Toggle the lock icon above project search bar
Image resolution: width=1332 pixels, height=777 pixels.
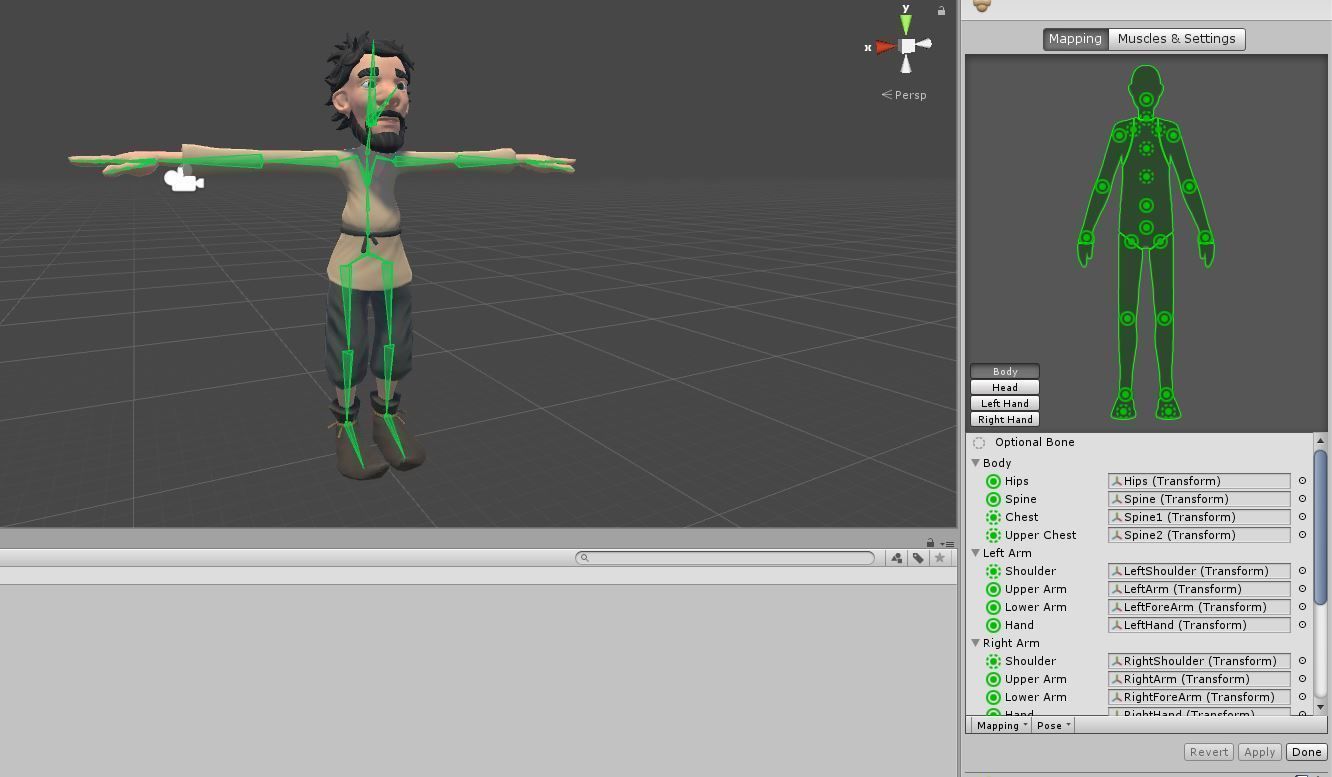[x=930, y=543]
